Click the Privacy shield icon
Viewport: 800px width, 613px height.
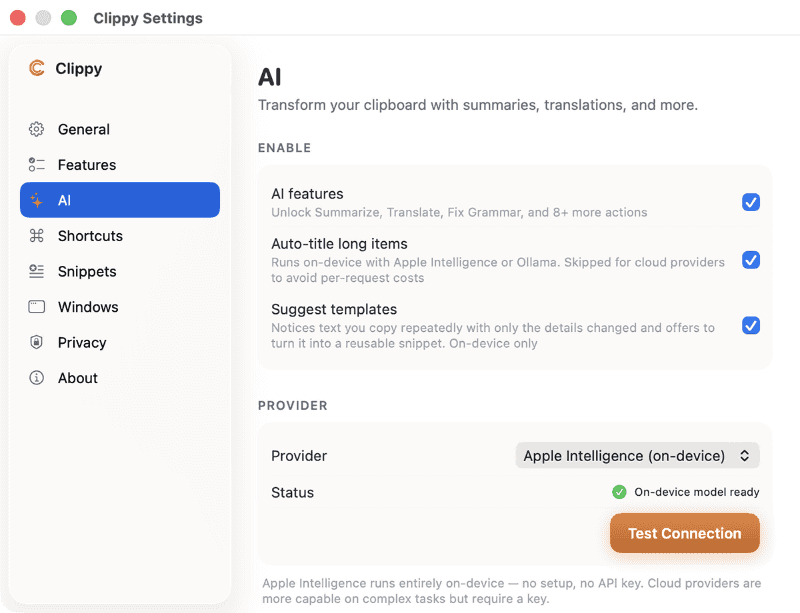pyautogui.click(x=36, y=342)
